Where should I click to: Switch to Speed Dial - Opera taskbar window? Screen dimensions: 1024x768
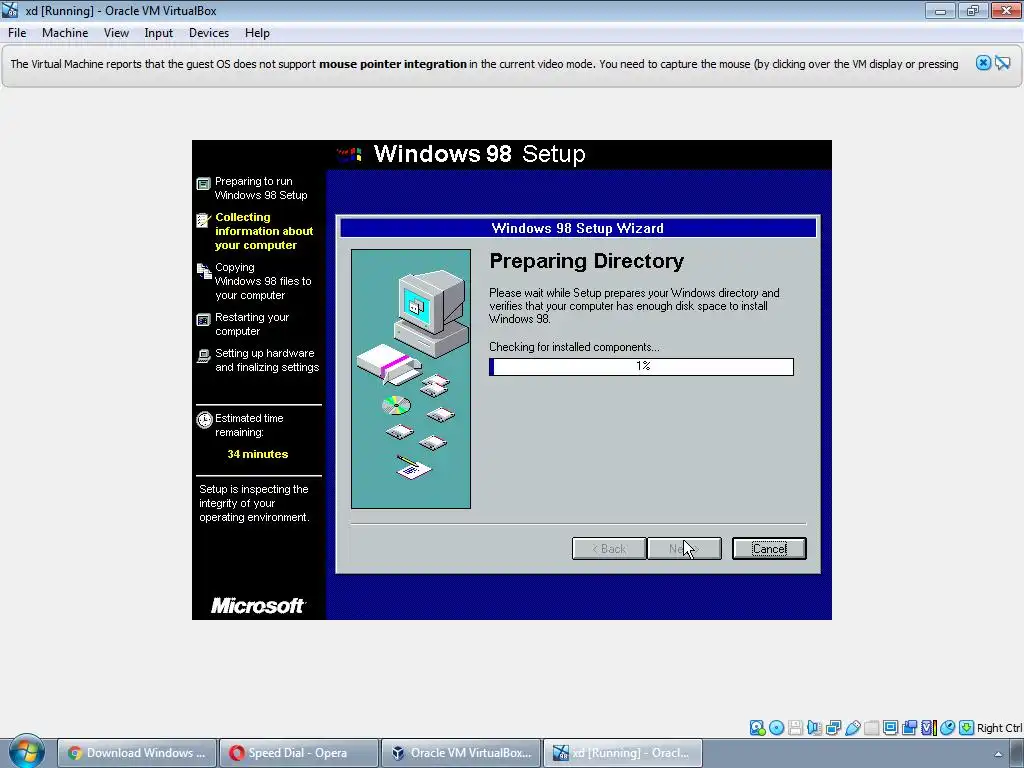click(x=298, y=753)
